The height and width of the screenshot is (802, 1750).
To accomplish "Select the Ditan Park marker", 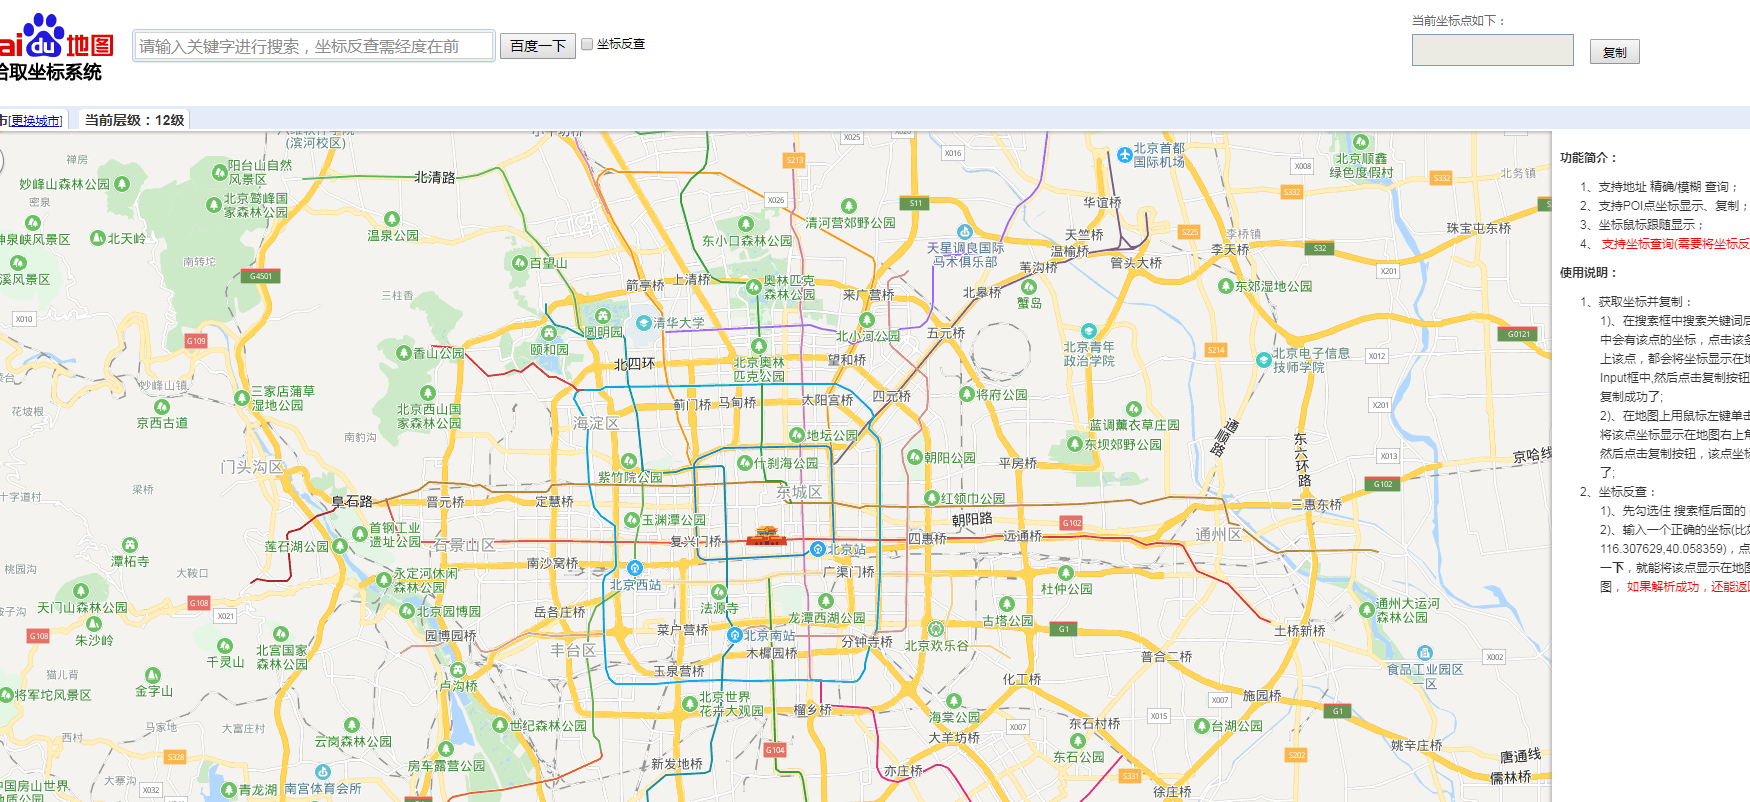I will click(x=796, y=435).
